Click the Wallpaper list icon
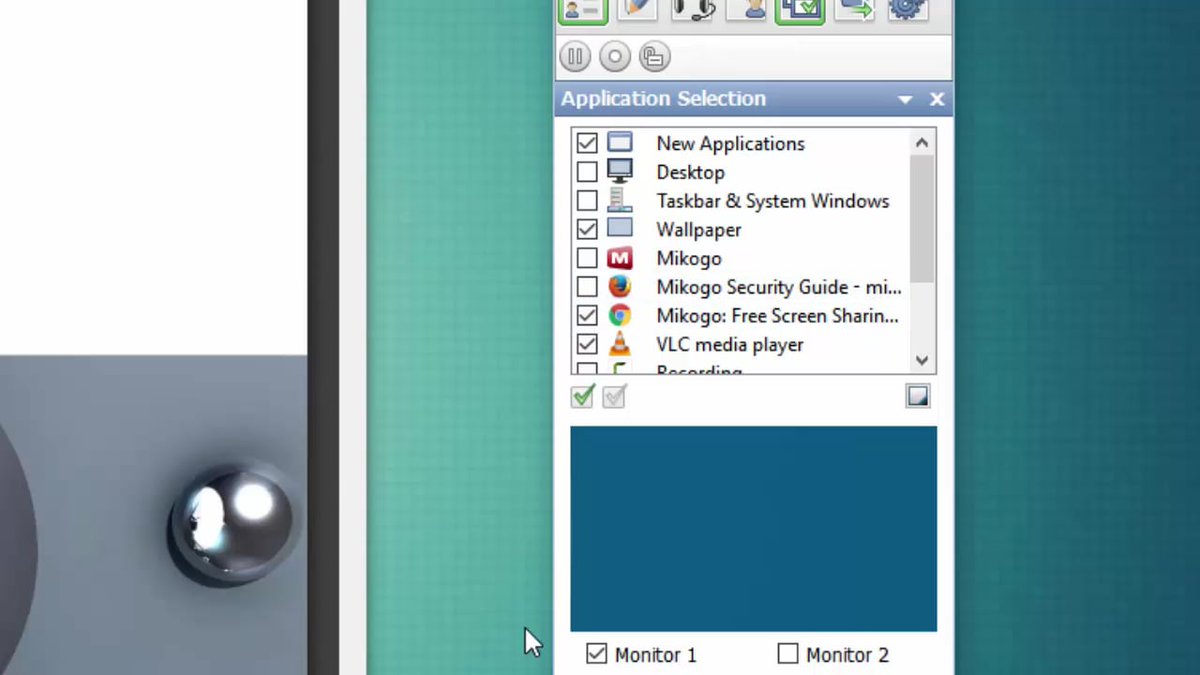 pyautogui.click(x=620, y=228)
